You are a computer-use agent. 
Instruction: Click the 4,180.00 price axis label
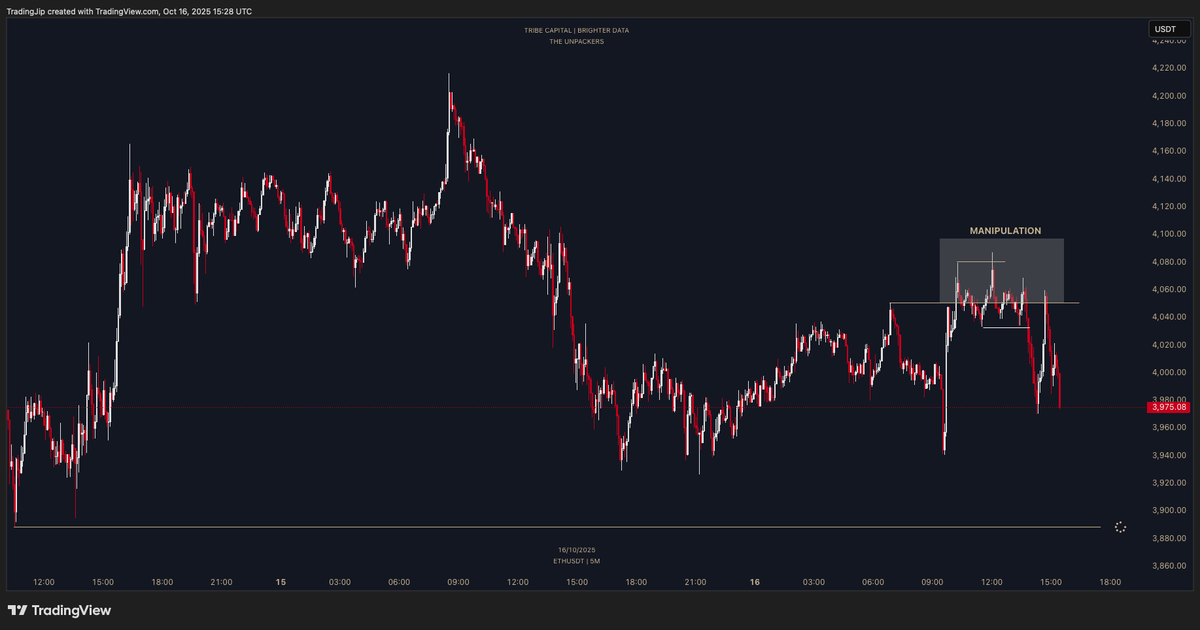pos(1168,123)
